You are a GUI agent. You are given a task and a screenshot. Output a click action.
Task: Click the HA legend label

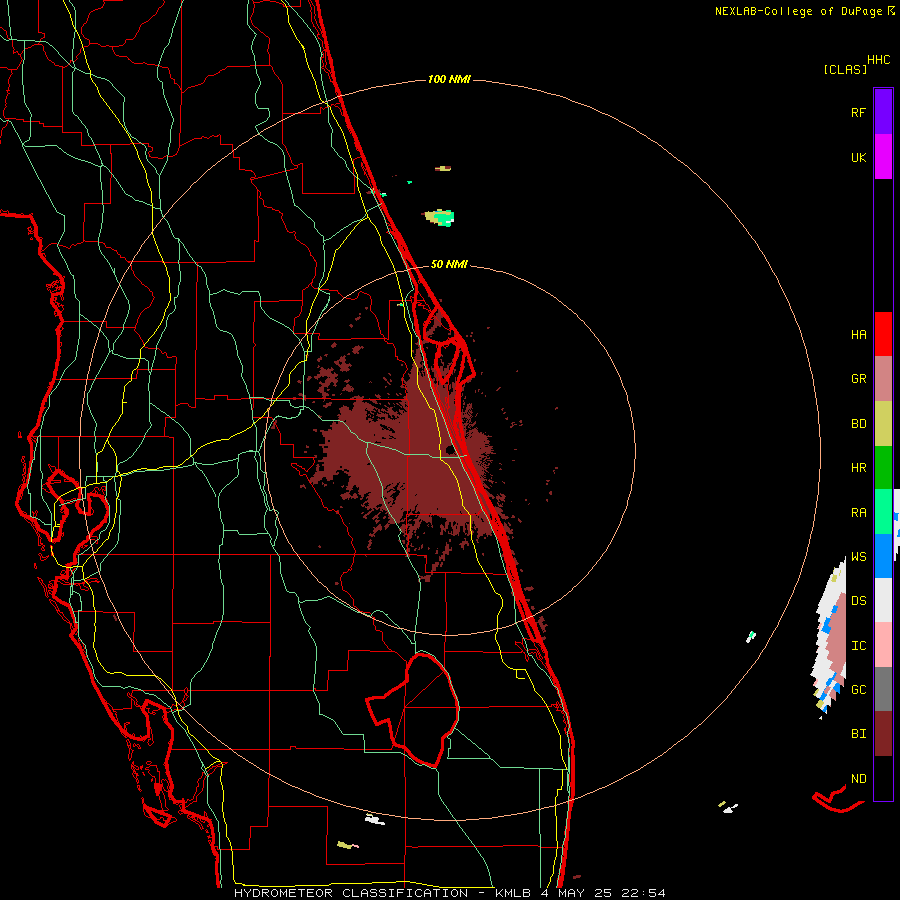(x=858, y=335)
